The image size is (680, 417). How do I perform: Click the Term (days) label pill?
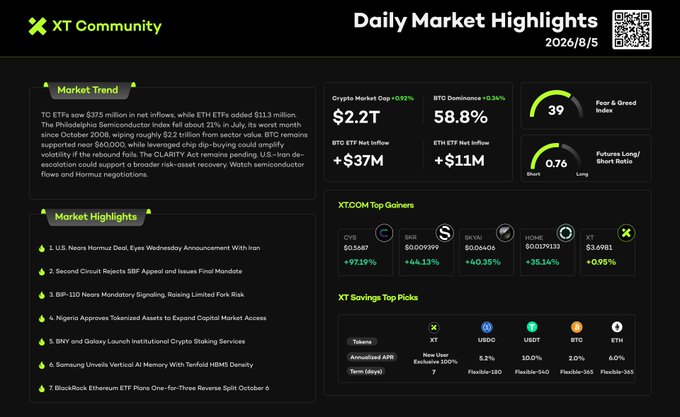click(366, 371)
